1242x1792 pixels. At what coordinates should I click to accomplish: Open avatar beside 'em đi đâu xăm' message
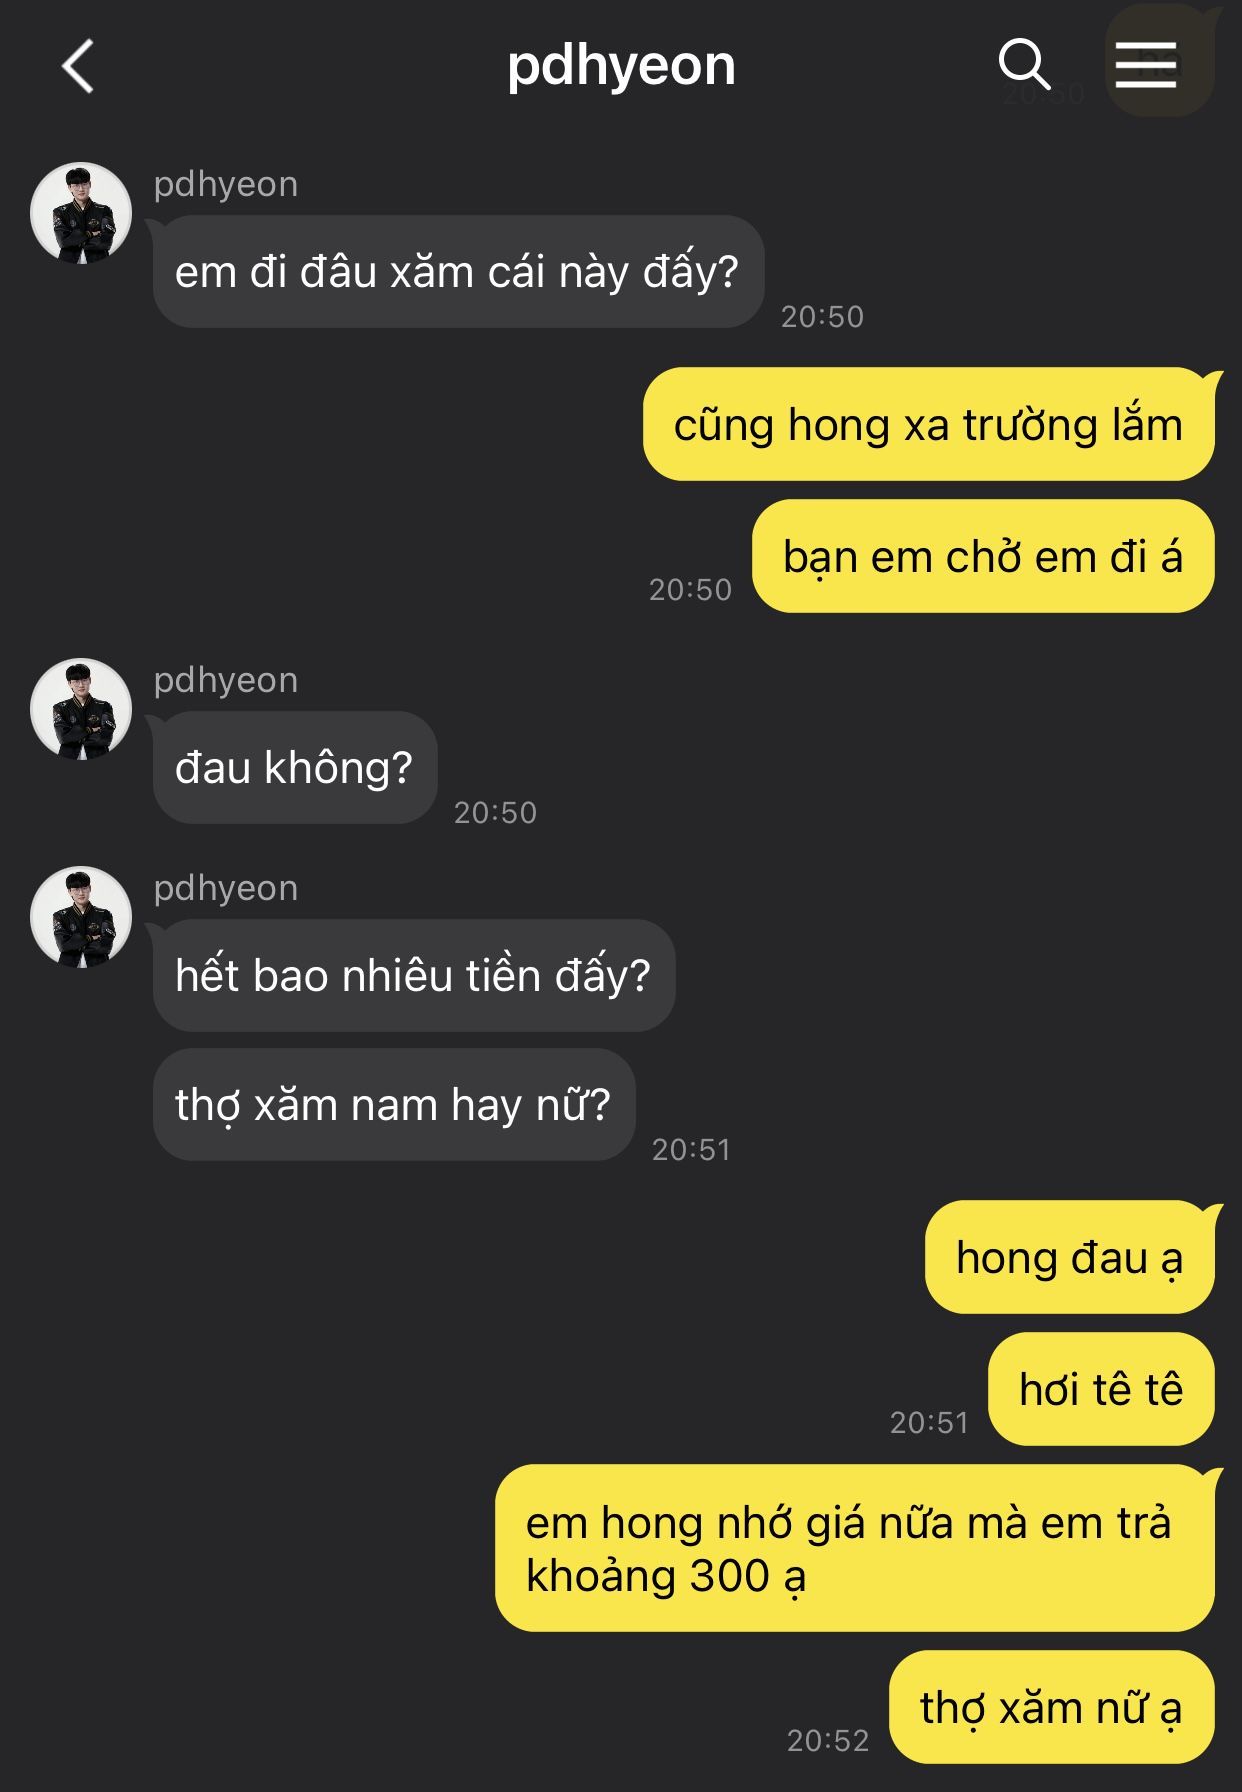(x=81, y=212)
